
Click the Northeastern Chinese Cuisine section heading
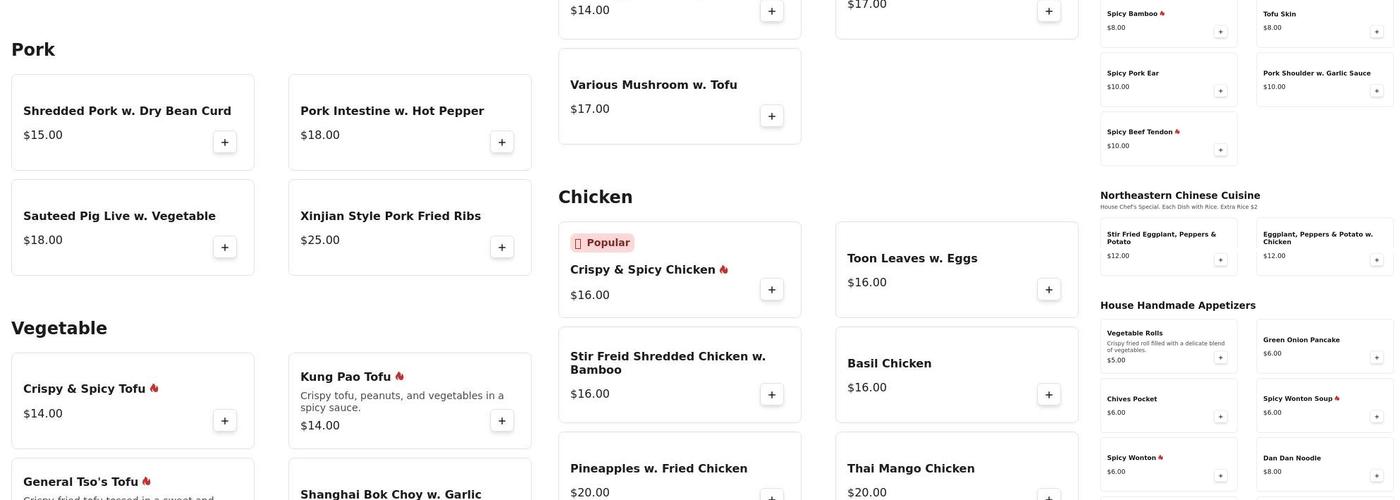click(1180, 196)
